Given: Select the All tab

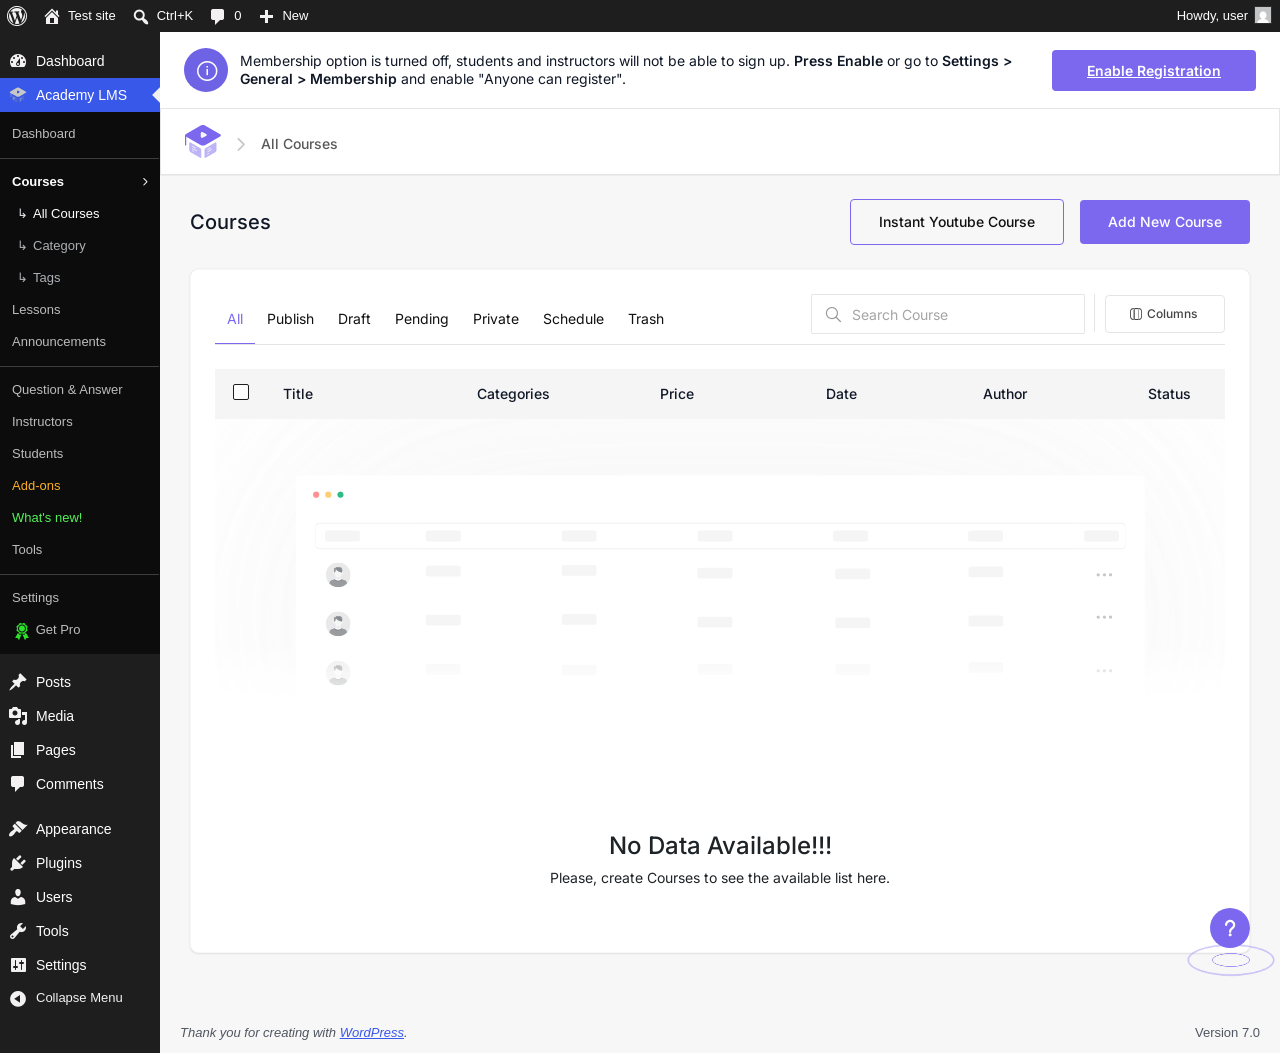Looking at the screenshot, I should click(x=235, y=319).
